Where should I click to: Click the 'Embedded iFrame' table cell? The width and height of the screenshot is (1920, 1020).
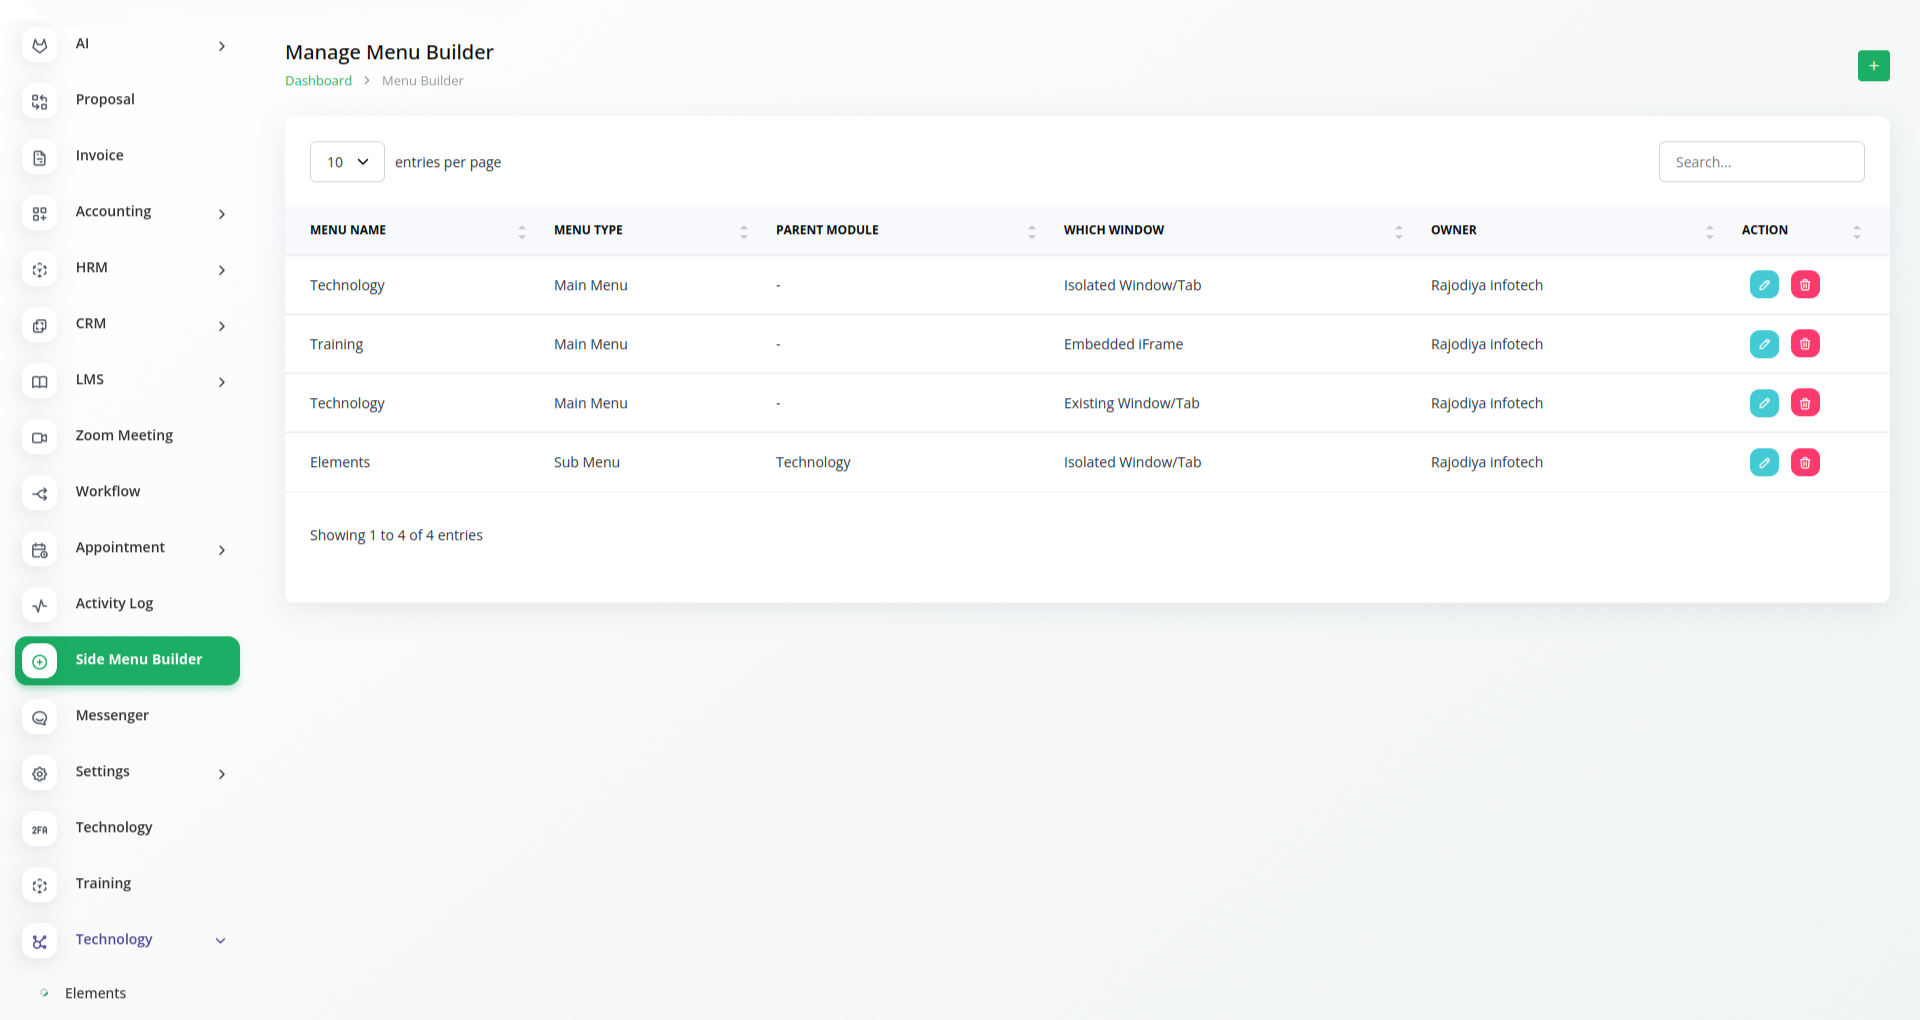pyautogui.click(x=1123, y=344)
